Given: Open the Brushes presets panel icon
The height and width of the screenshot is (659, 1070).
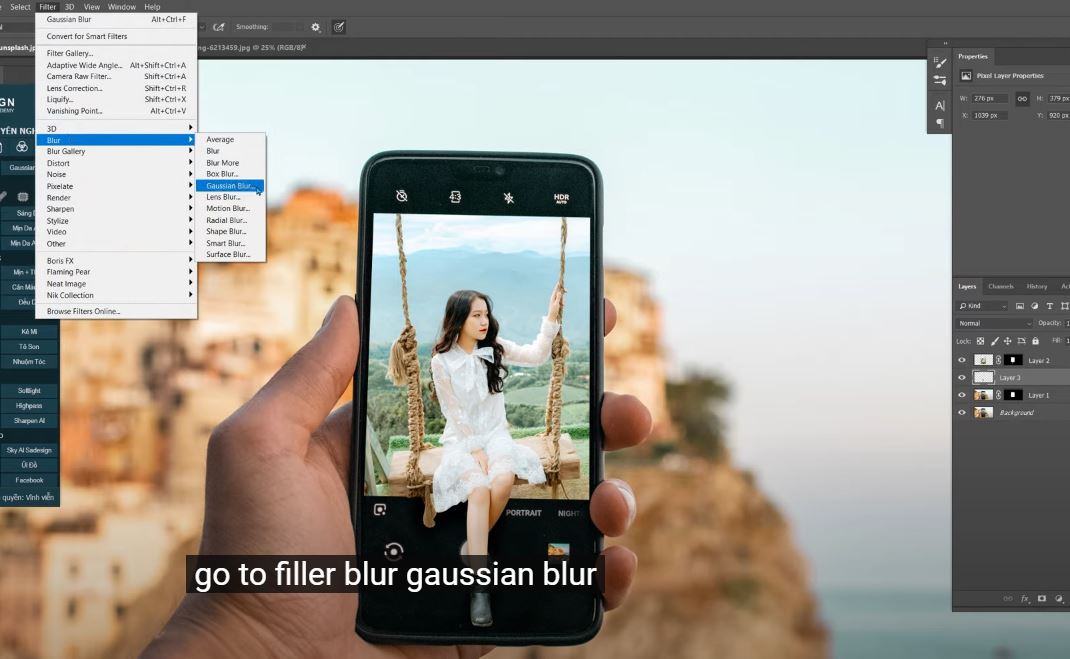Looking at the screenshot, I should click(x=940, y=80).
